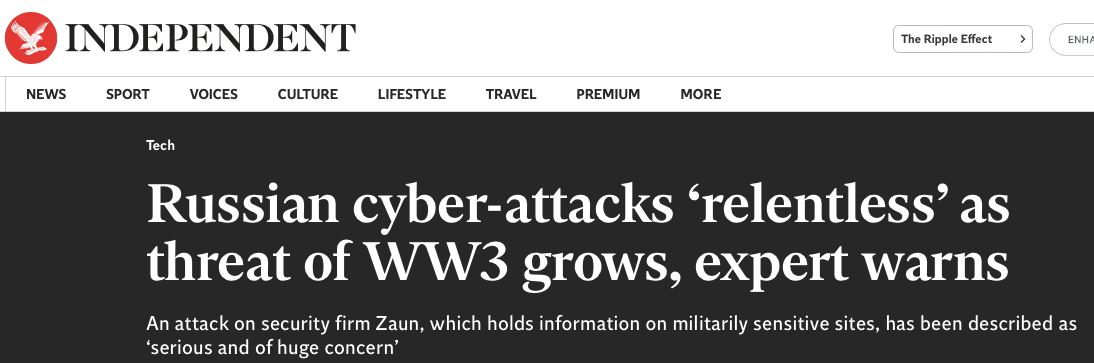Click the Independent red eagle logo
Screen dimensions: 1094x363
(x=30, y=38)
